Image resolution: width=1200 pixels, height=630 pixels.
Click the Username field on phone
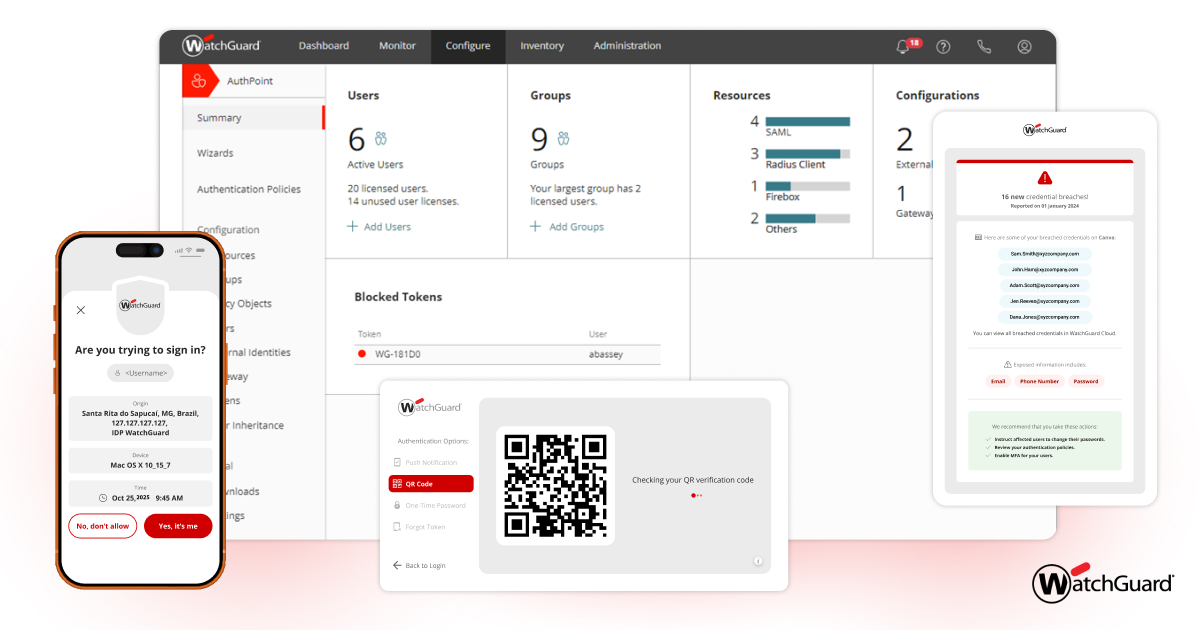(140, 373)
